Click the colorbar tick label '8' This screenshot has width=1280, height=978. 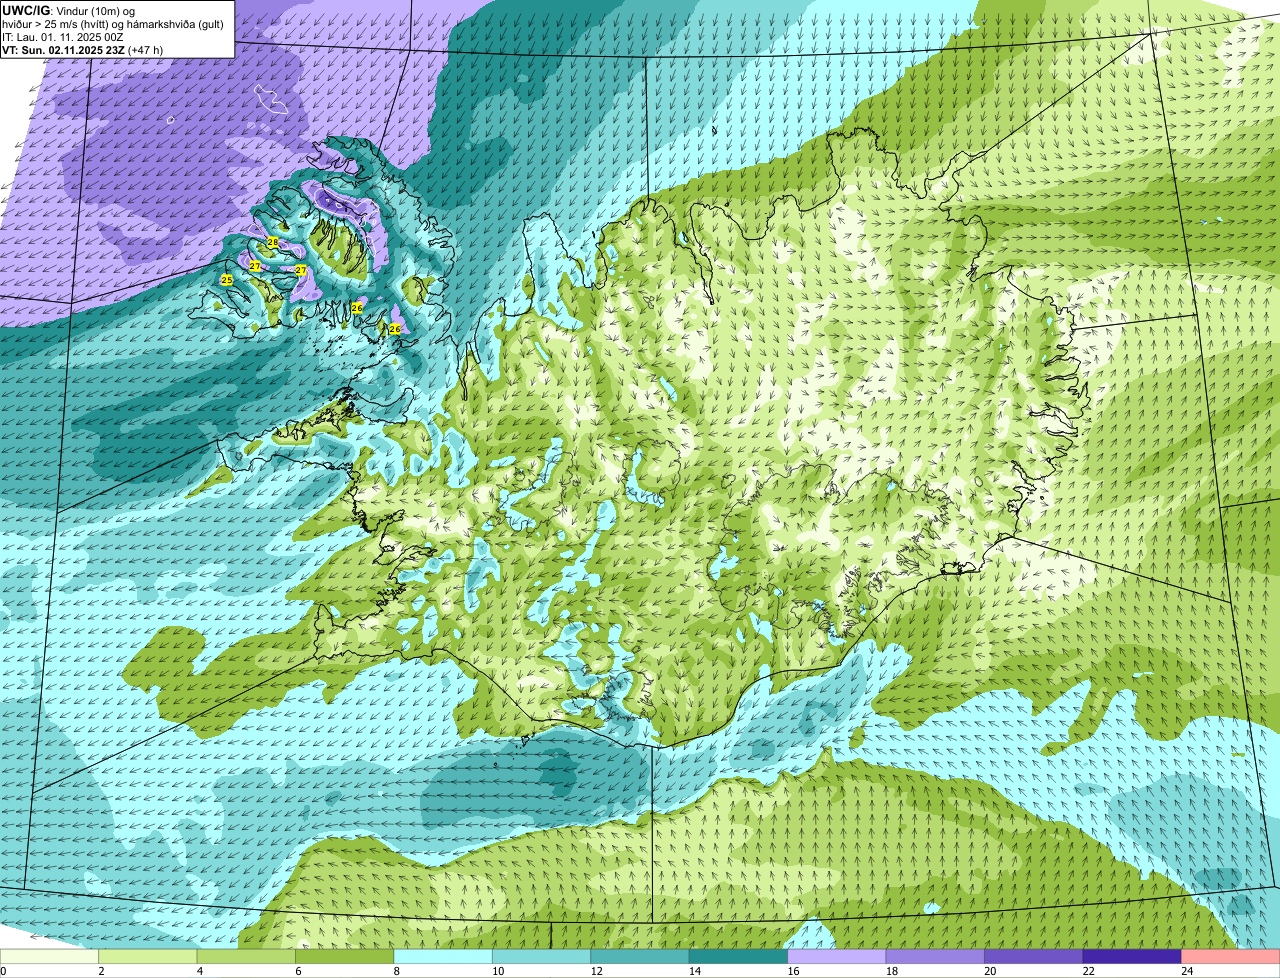click(x=397, y=971)
